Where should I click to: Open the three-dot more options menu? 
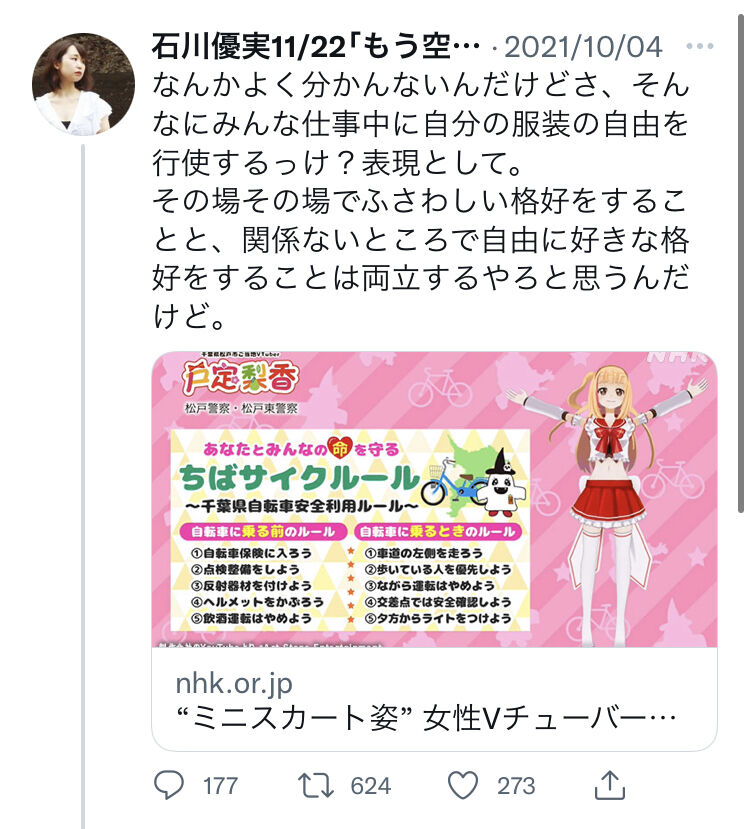700,47
